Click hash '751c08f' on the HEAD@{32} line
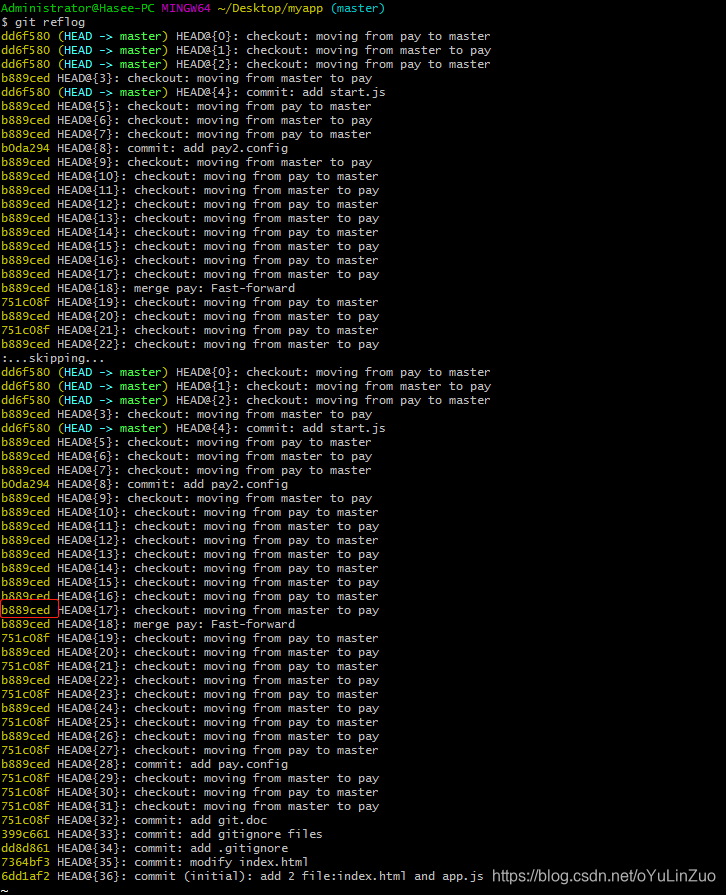Image resolution: width=726 pixels, height=895 pixels. [25, 820]
